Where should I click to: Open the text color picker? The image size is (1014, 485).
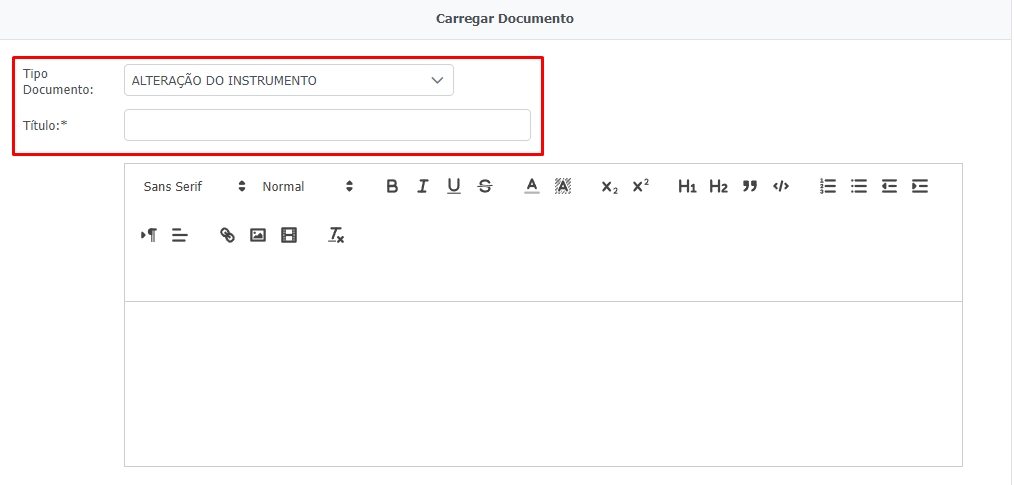pyautogui.click(x=532, y=186)
